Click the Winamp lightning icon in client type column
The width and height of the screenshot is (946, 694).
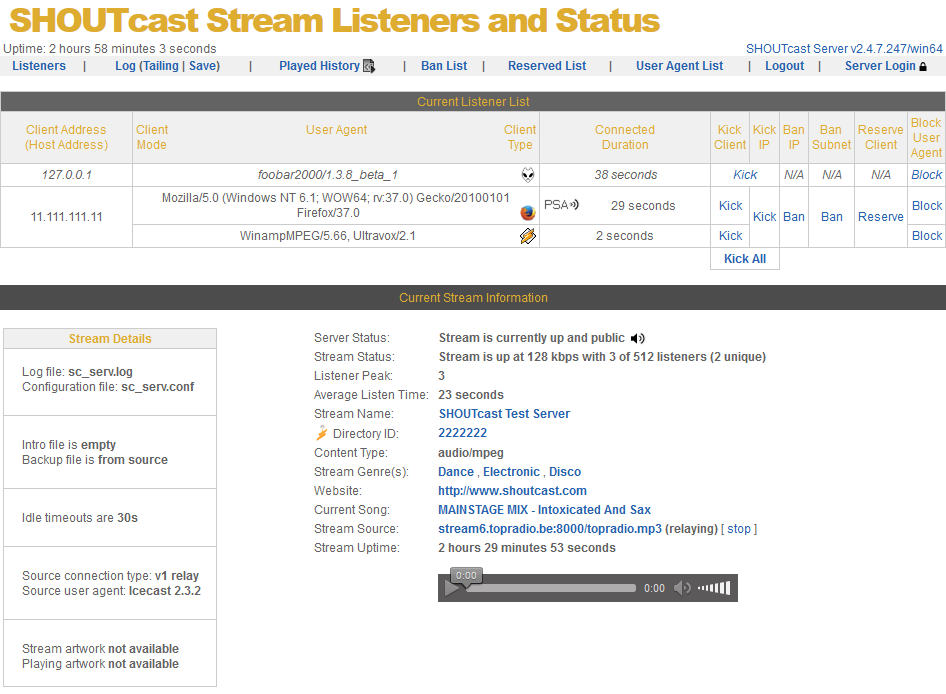(528, 236)
